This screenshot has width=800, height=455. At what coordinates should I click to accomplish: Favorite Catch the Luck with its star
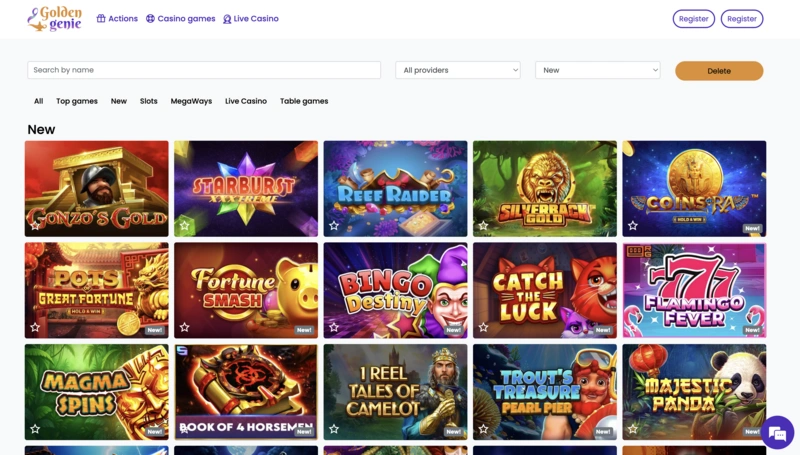(x=483, y=327)
